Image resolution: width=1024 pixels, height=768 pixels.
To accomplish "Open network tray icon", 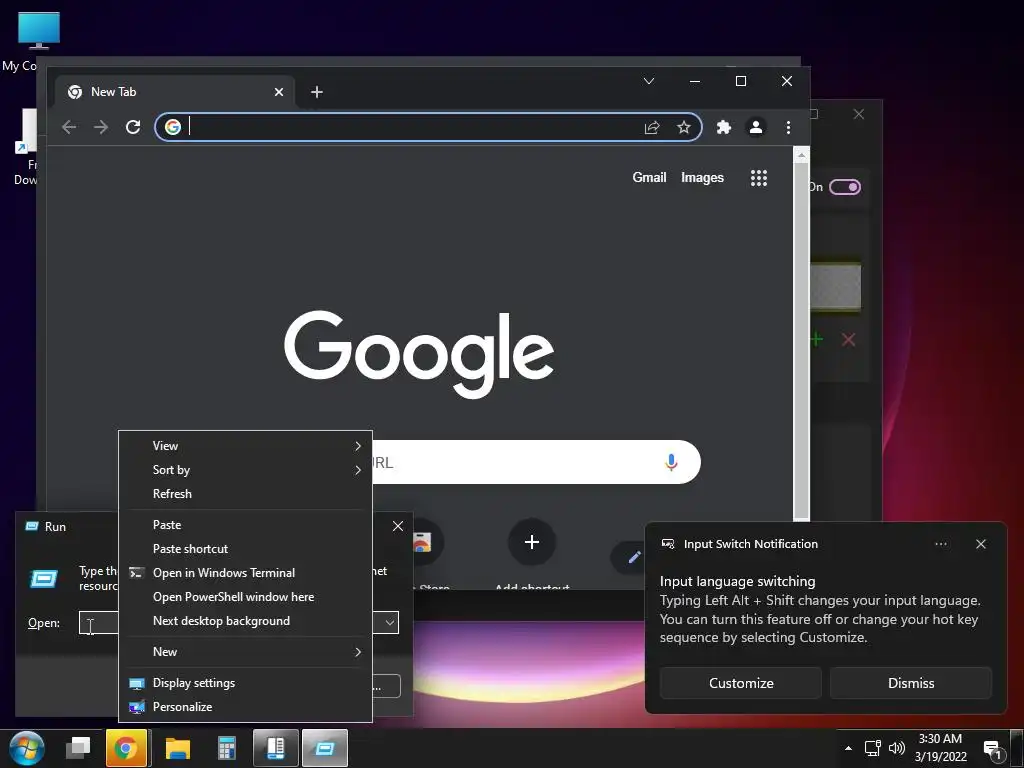I will (872, 748).
